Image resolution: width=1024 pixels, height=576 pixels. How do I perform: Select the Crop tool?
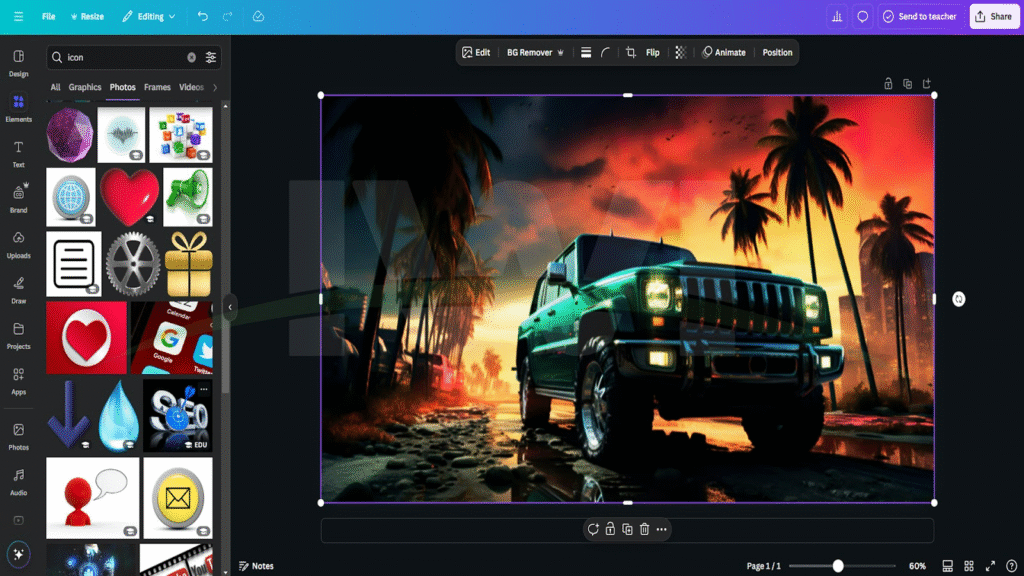[630, 52]
